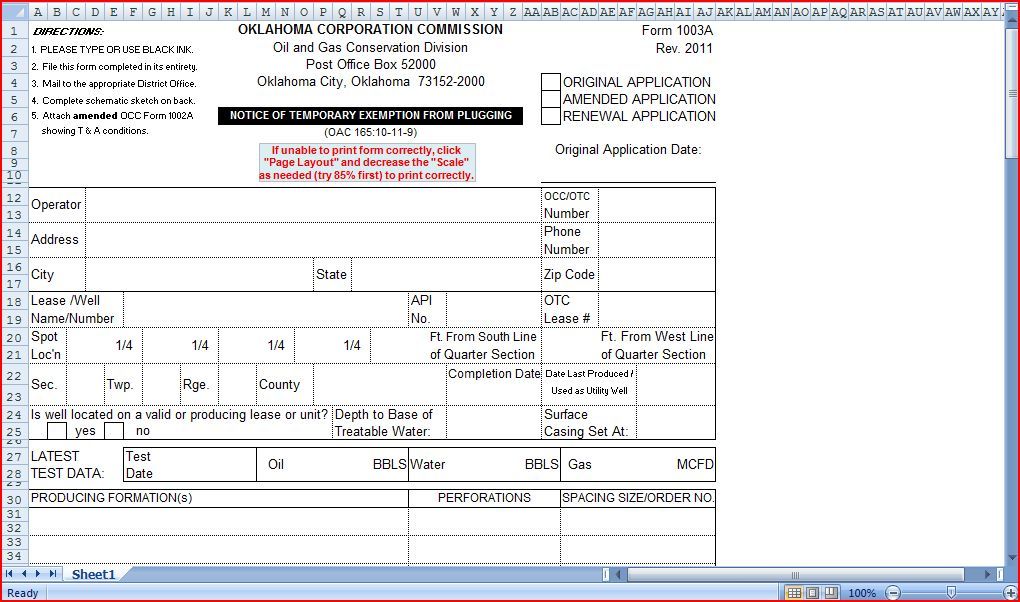Select the Phone Number field
The width and height of the screenshot is (1020, 602).
click(656, 240)
